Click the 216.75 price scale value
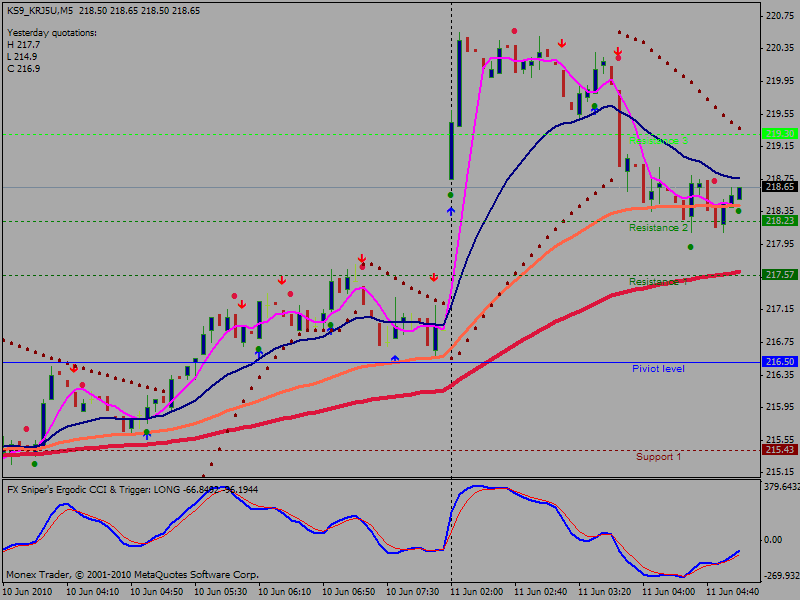This screenshot has width=800, height=600. tap(780, 341)
